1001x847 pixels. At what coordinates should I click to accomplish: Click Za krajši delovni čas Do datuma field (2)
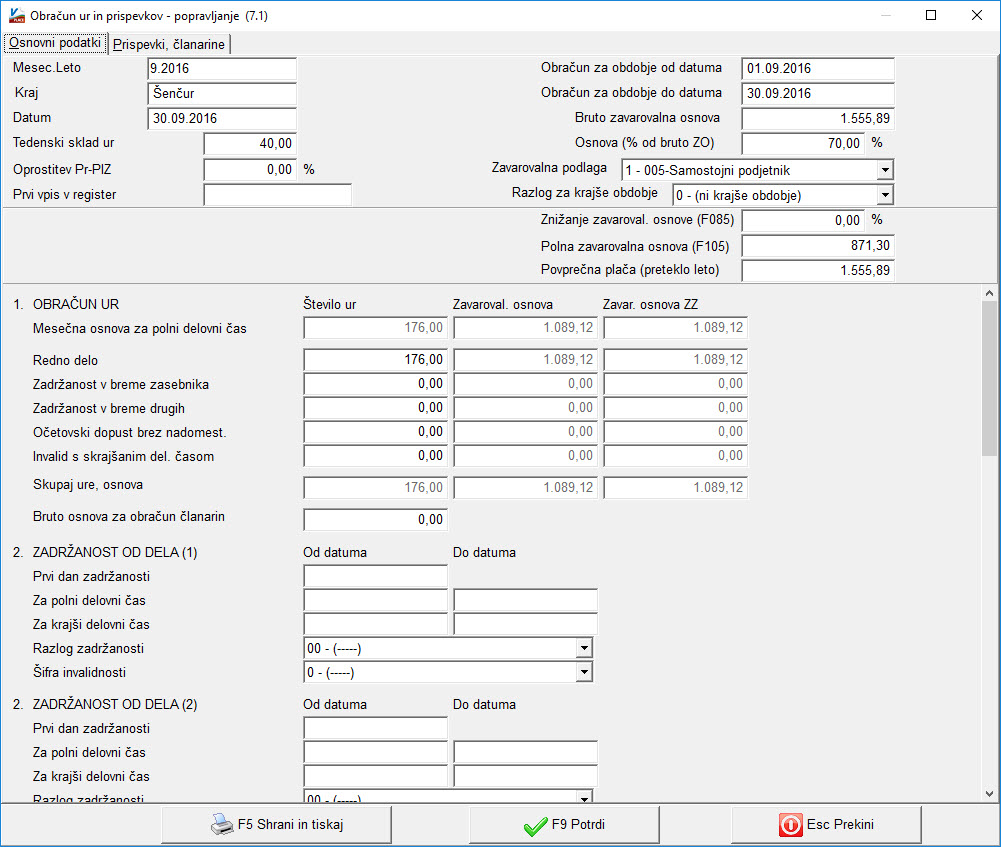525,776
